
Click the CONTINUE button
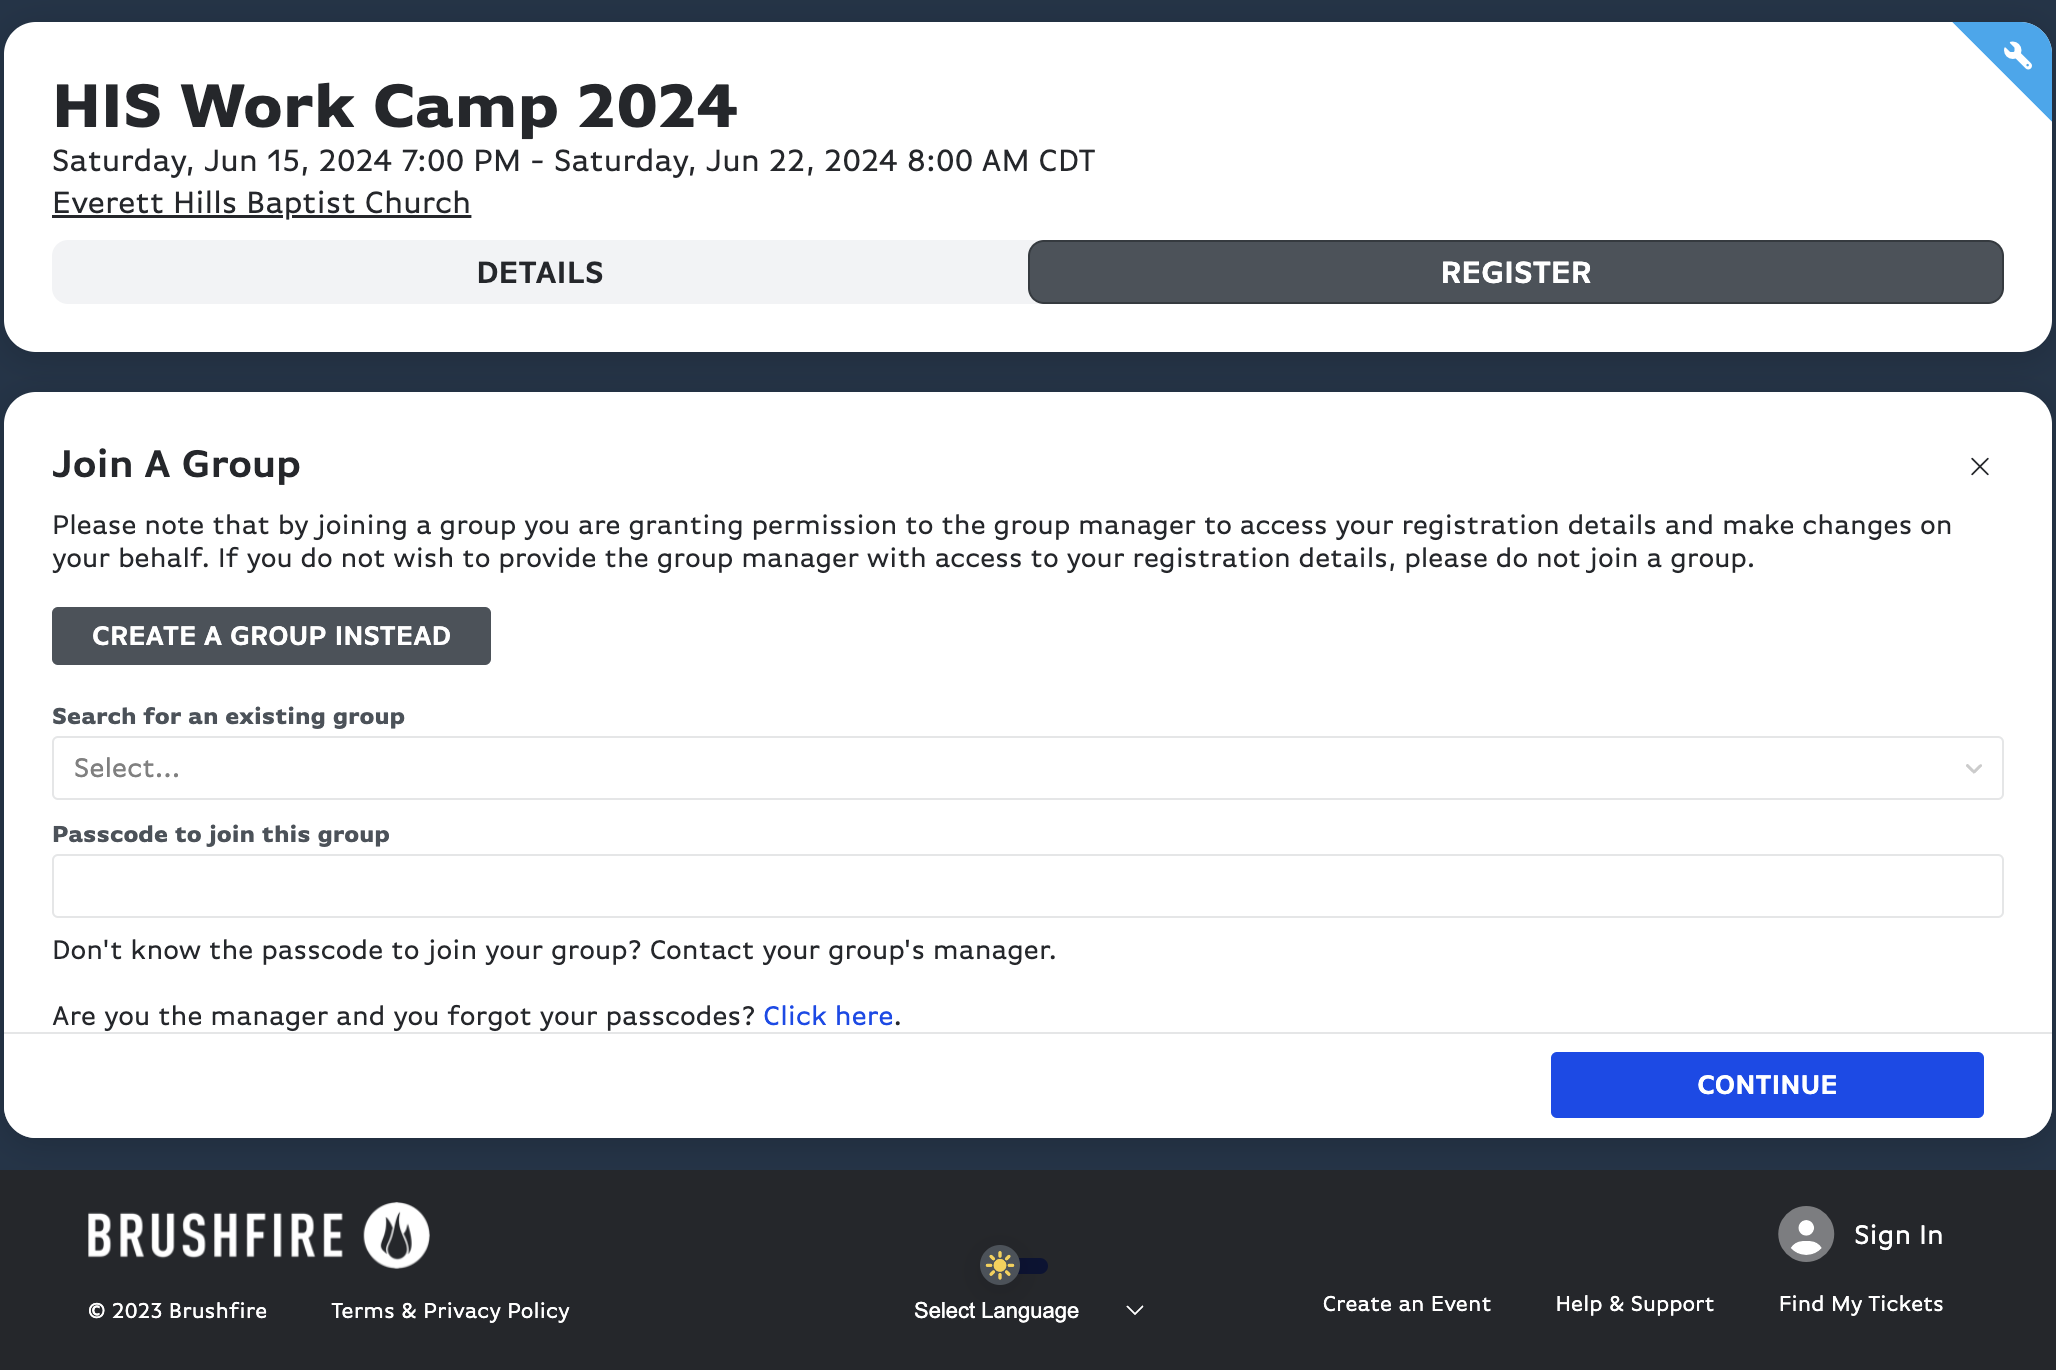click(1766, 1085)
